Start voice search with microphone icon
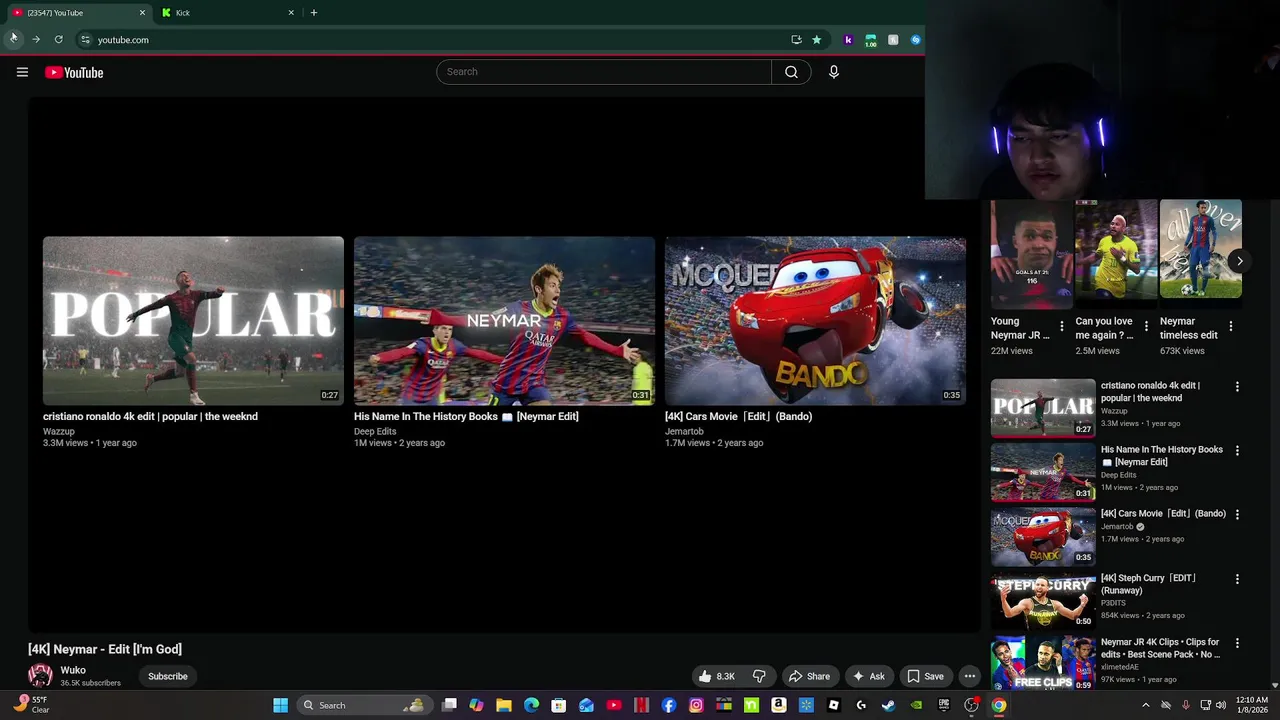The image size is (1280, 720). (833, 72)
